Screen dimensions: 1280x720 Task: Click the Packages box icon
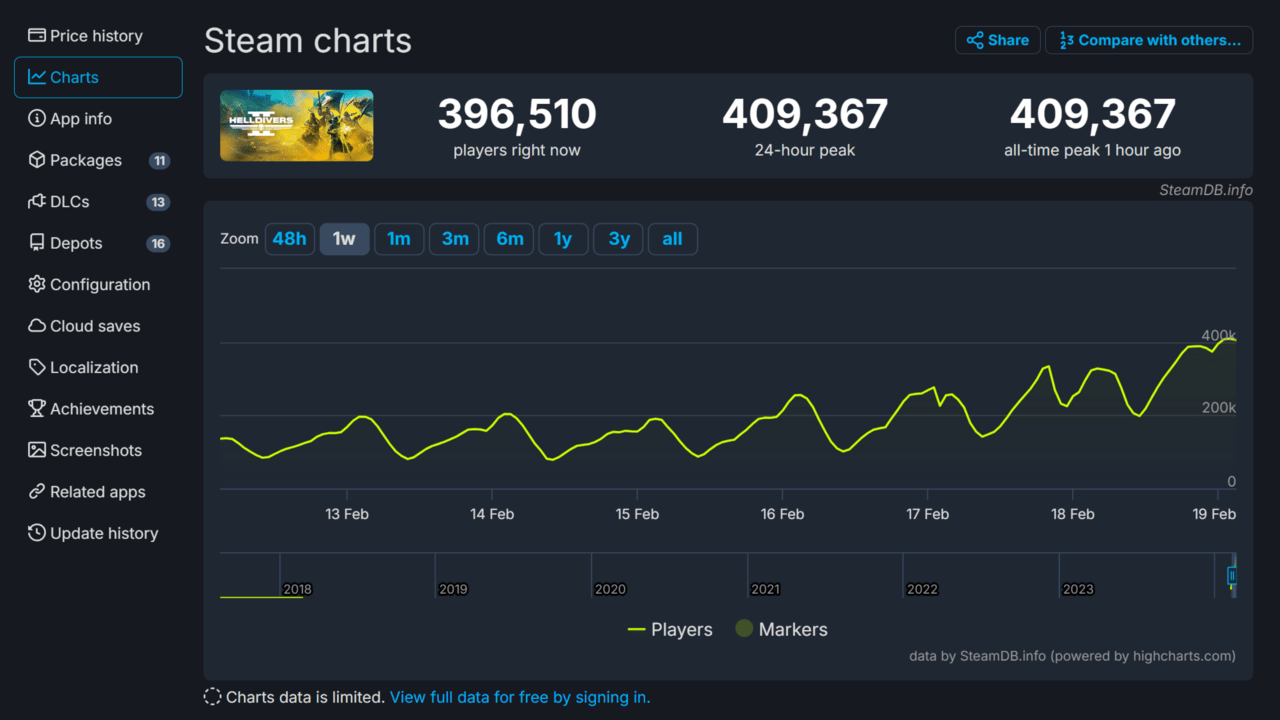37,160
